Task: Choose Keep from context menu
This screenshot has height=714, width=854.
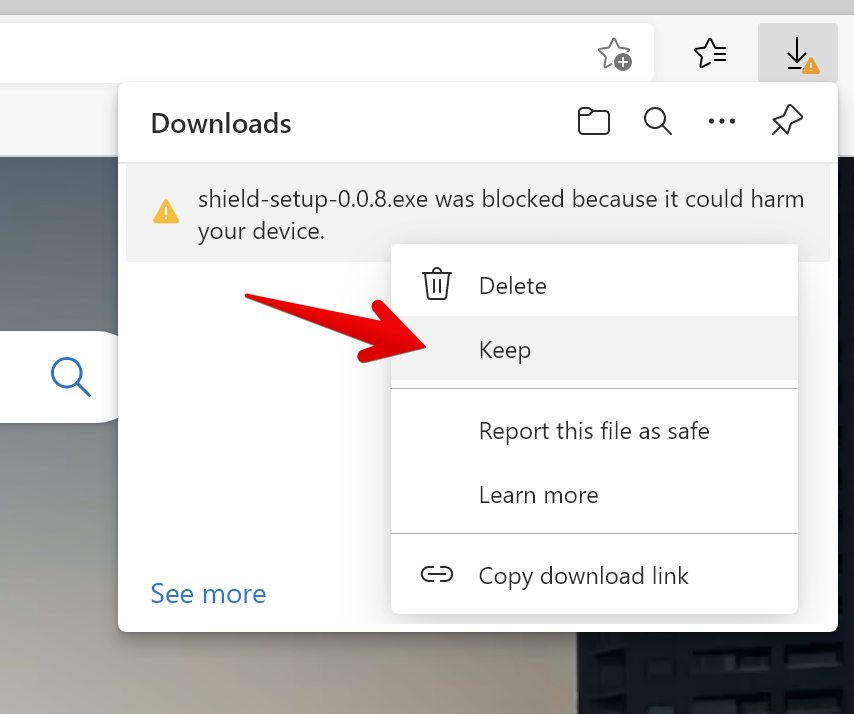Action: [594, 349]
